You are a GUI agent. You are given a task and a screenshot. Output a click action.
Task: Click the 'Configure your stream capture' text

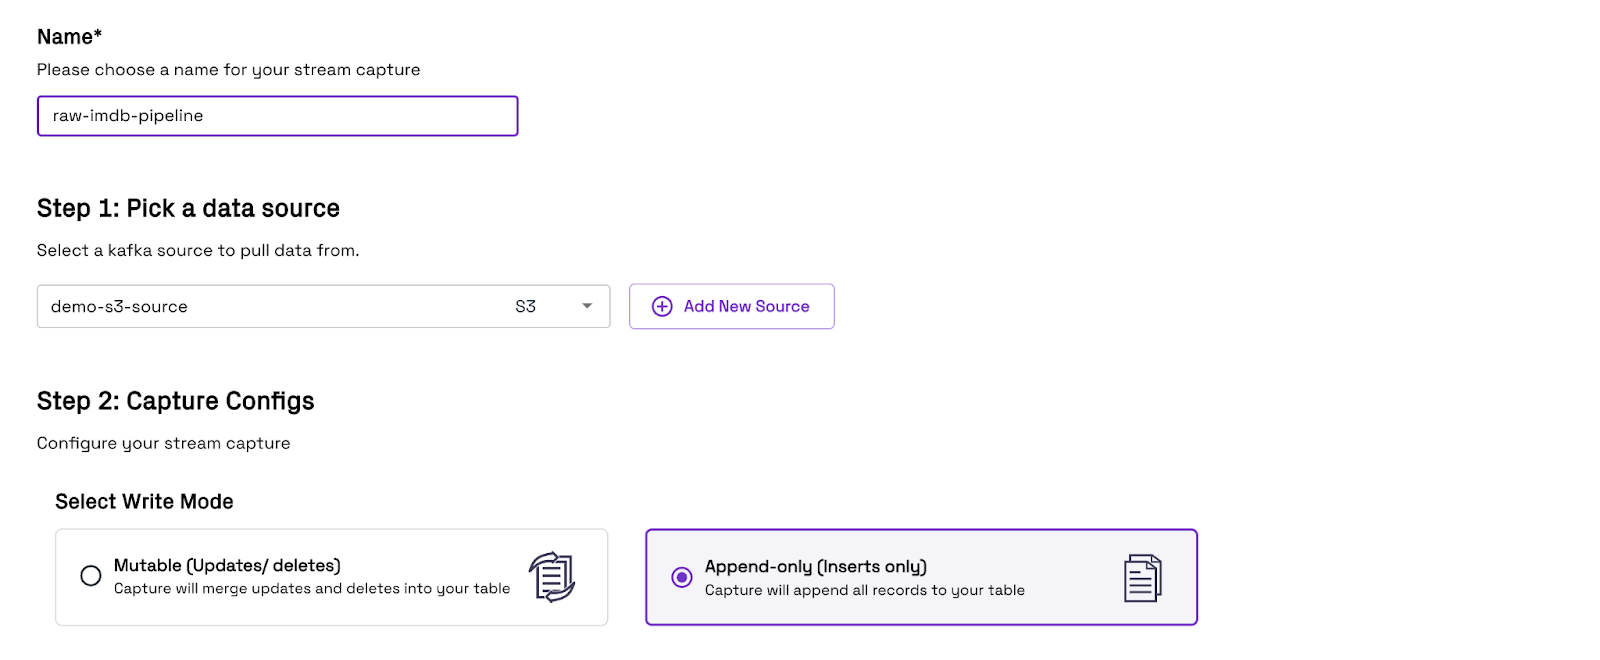pyautogui.click(x=164, y=444)
